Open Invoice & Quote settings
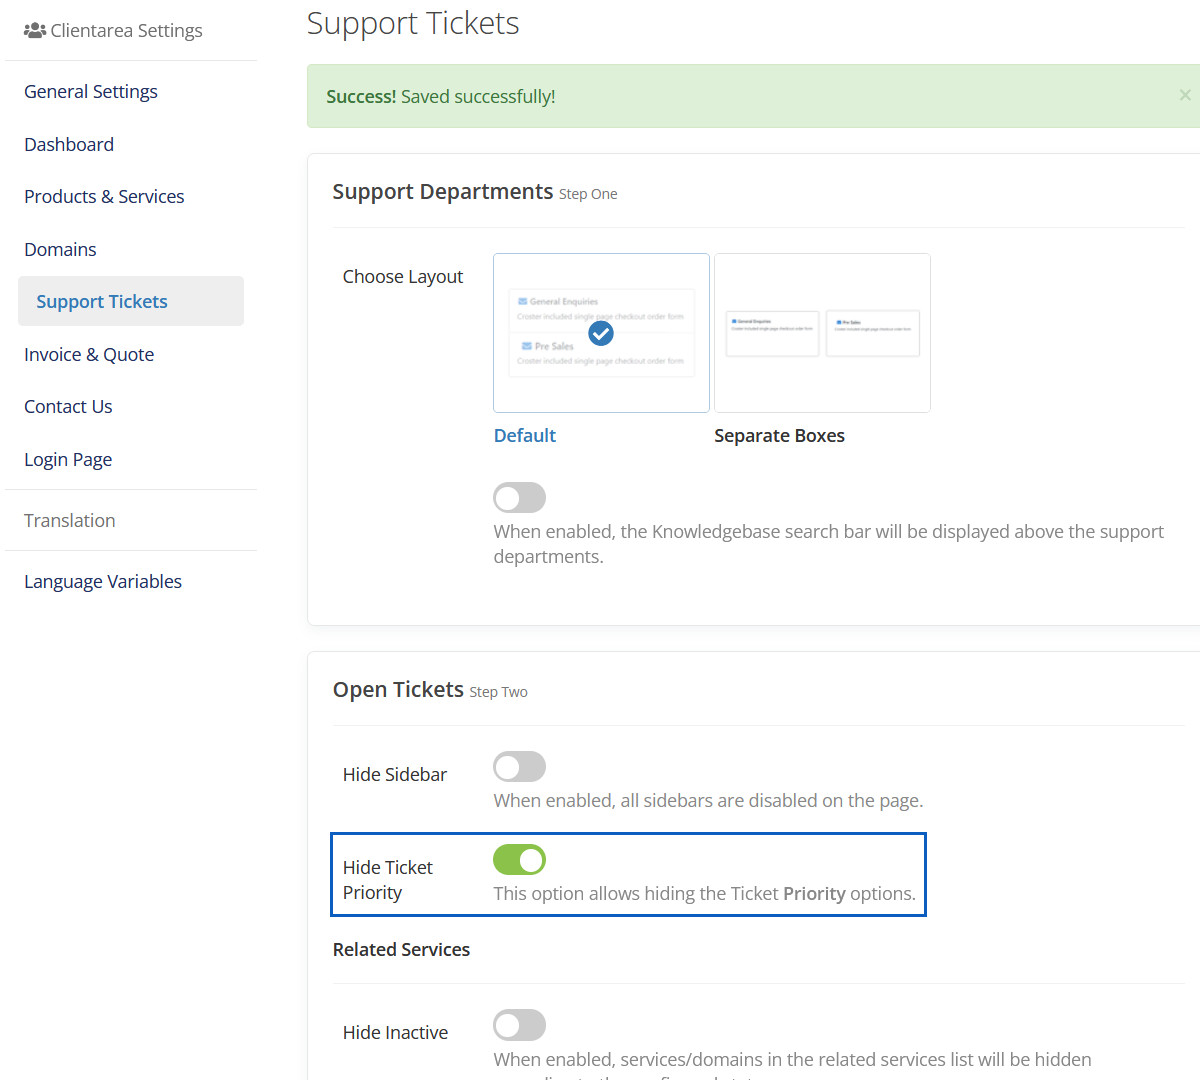Viewport: 1200px width, 1080px height. click(x=89, y=354)
